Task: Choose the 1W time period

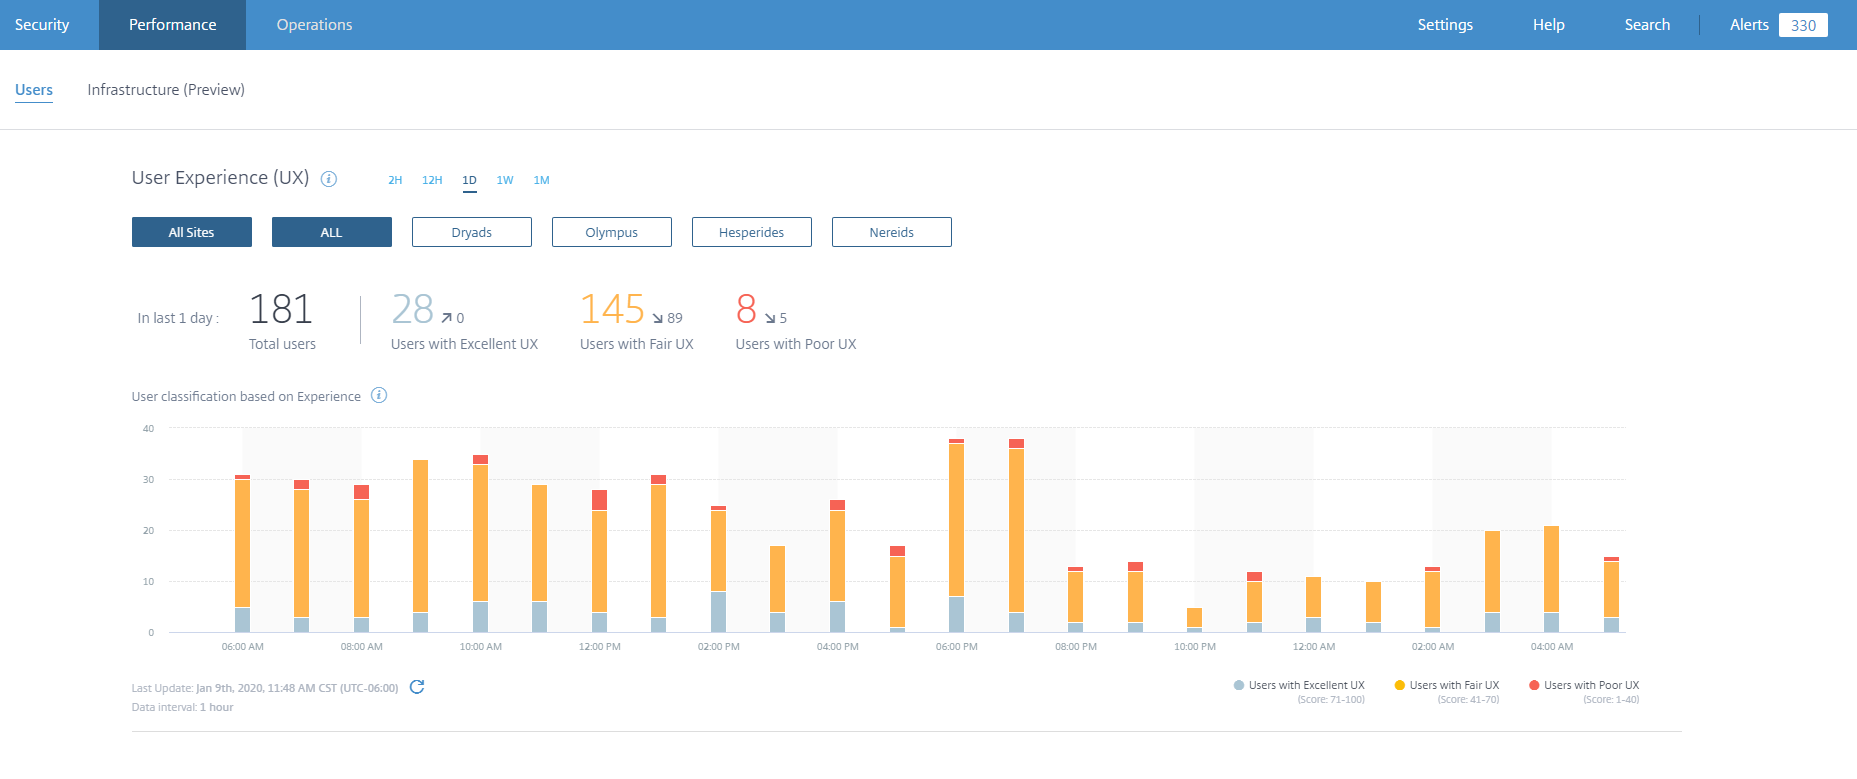Action: (505, 180)
